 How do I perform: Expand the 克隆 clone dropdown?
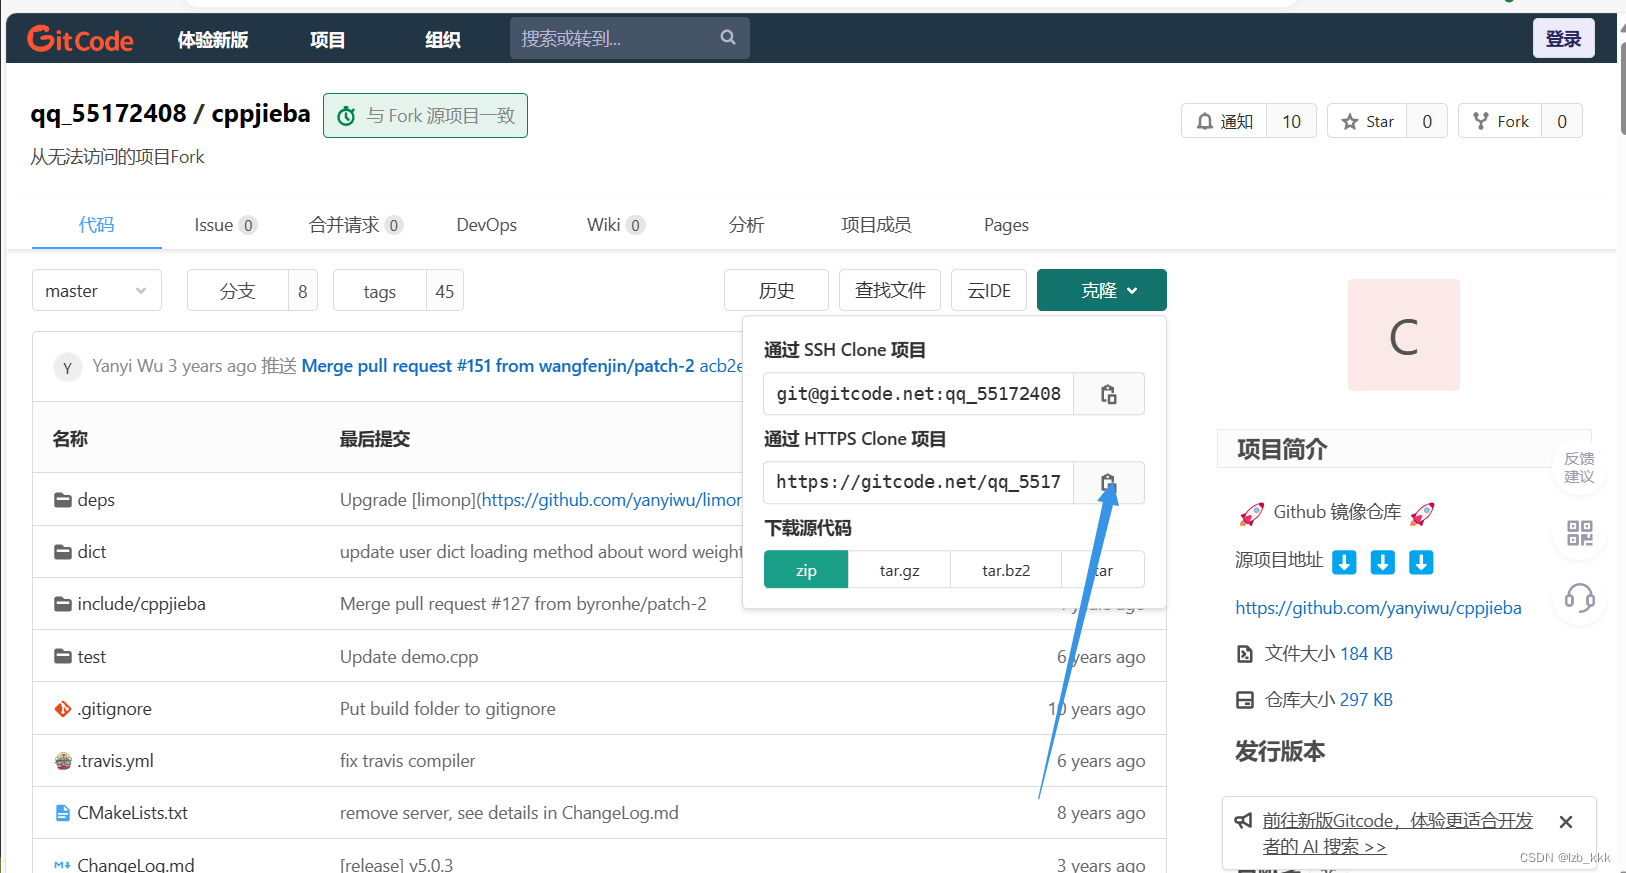pos(1102,290)
